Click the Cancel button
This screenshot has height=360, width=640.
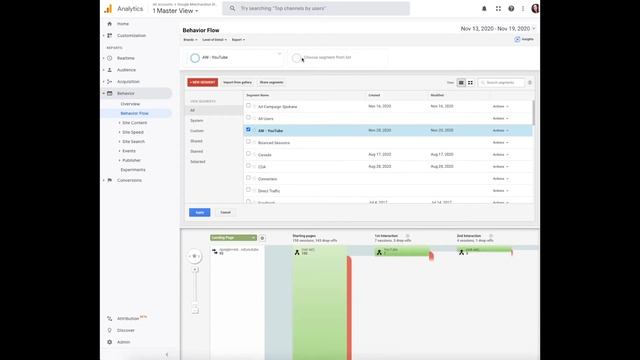point(225,212)
